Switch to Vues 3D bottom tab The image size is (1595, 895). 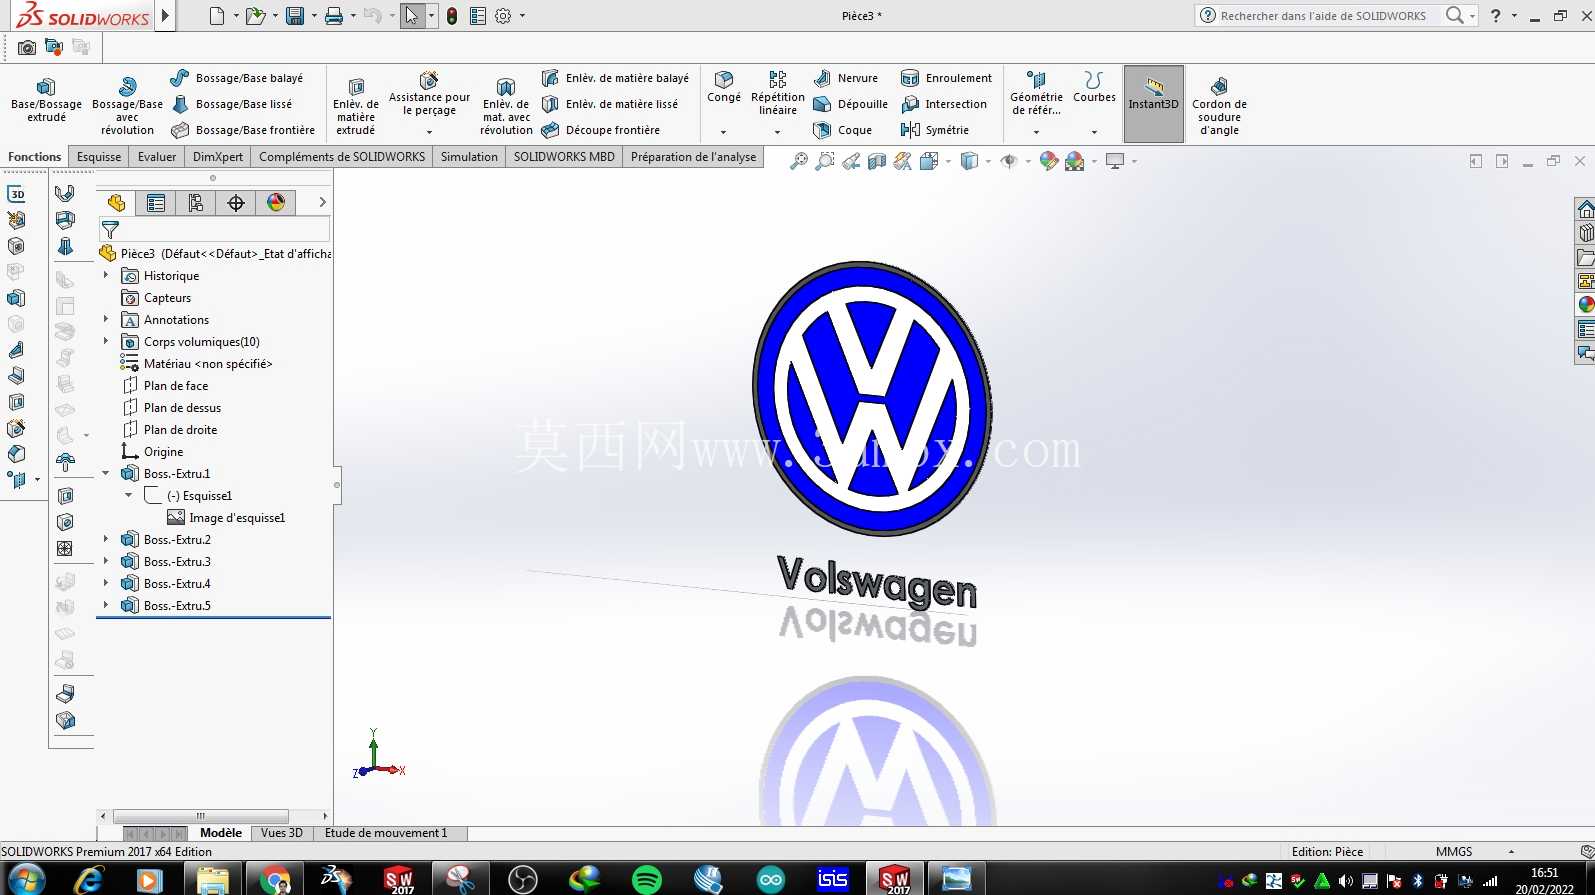pyautogui.click(x=282, y=833)
